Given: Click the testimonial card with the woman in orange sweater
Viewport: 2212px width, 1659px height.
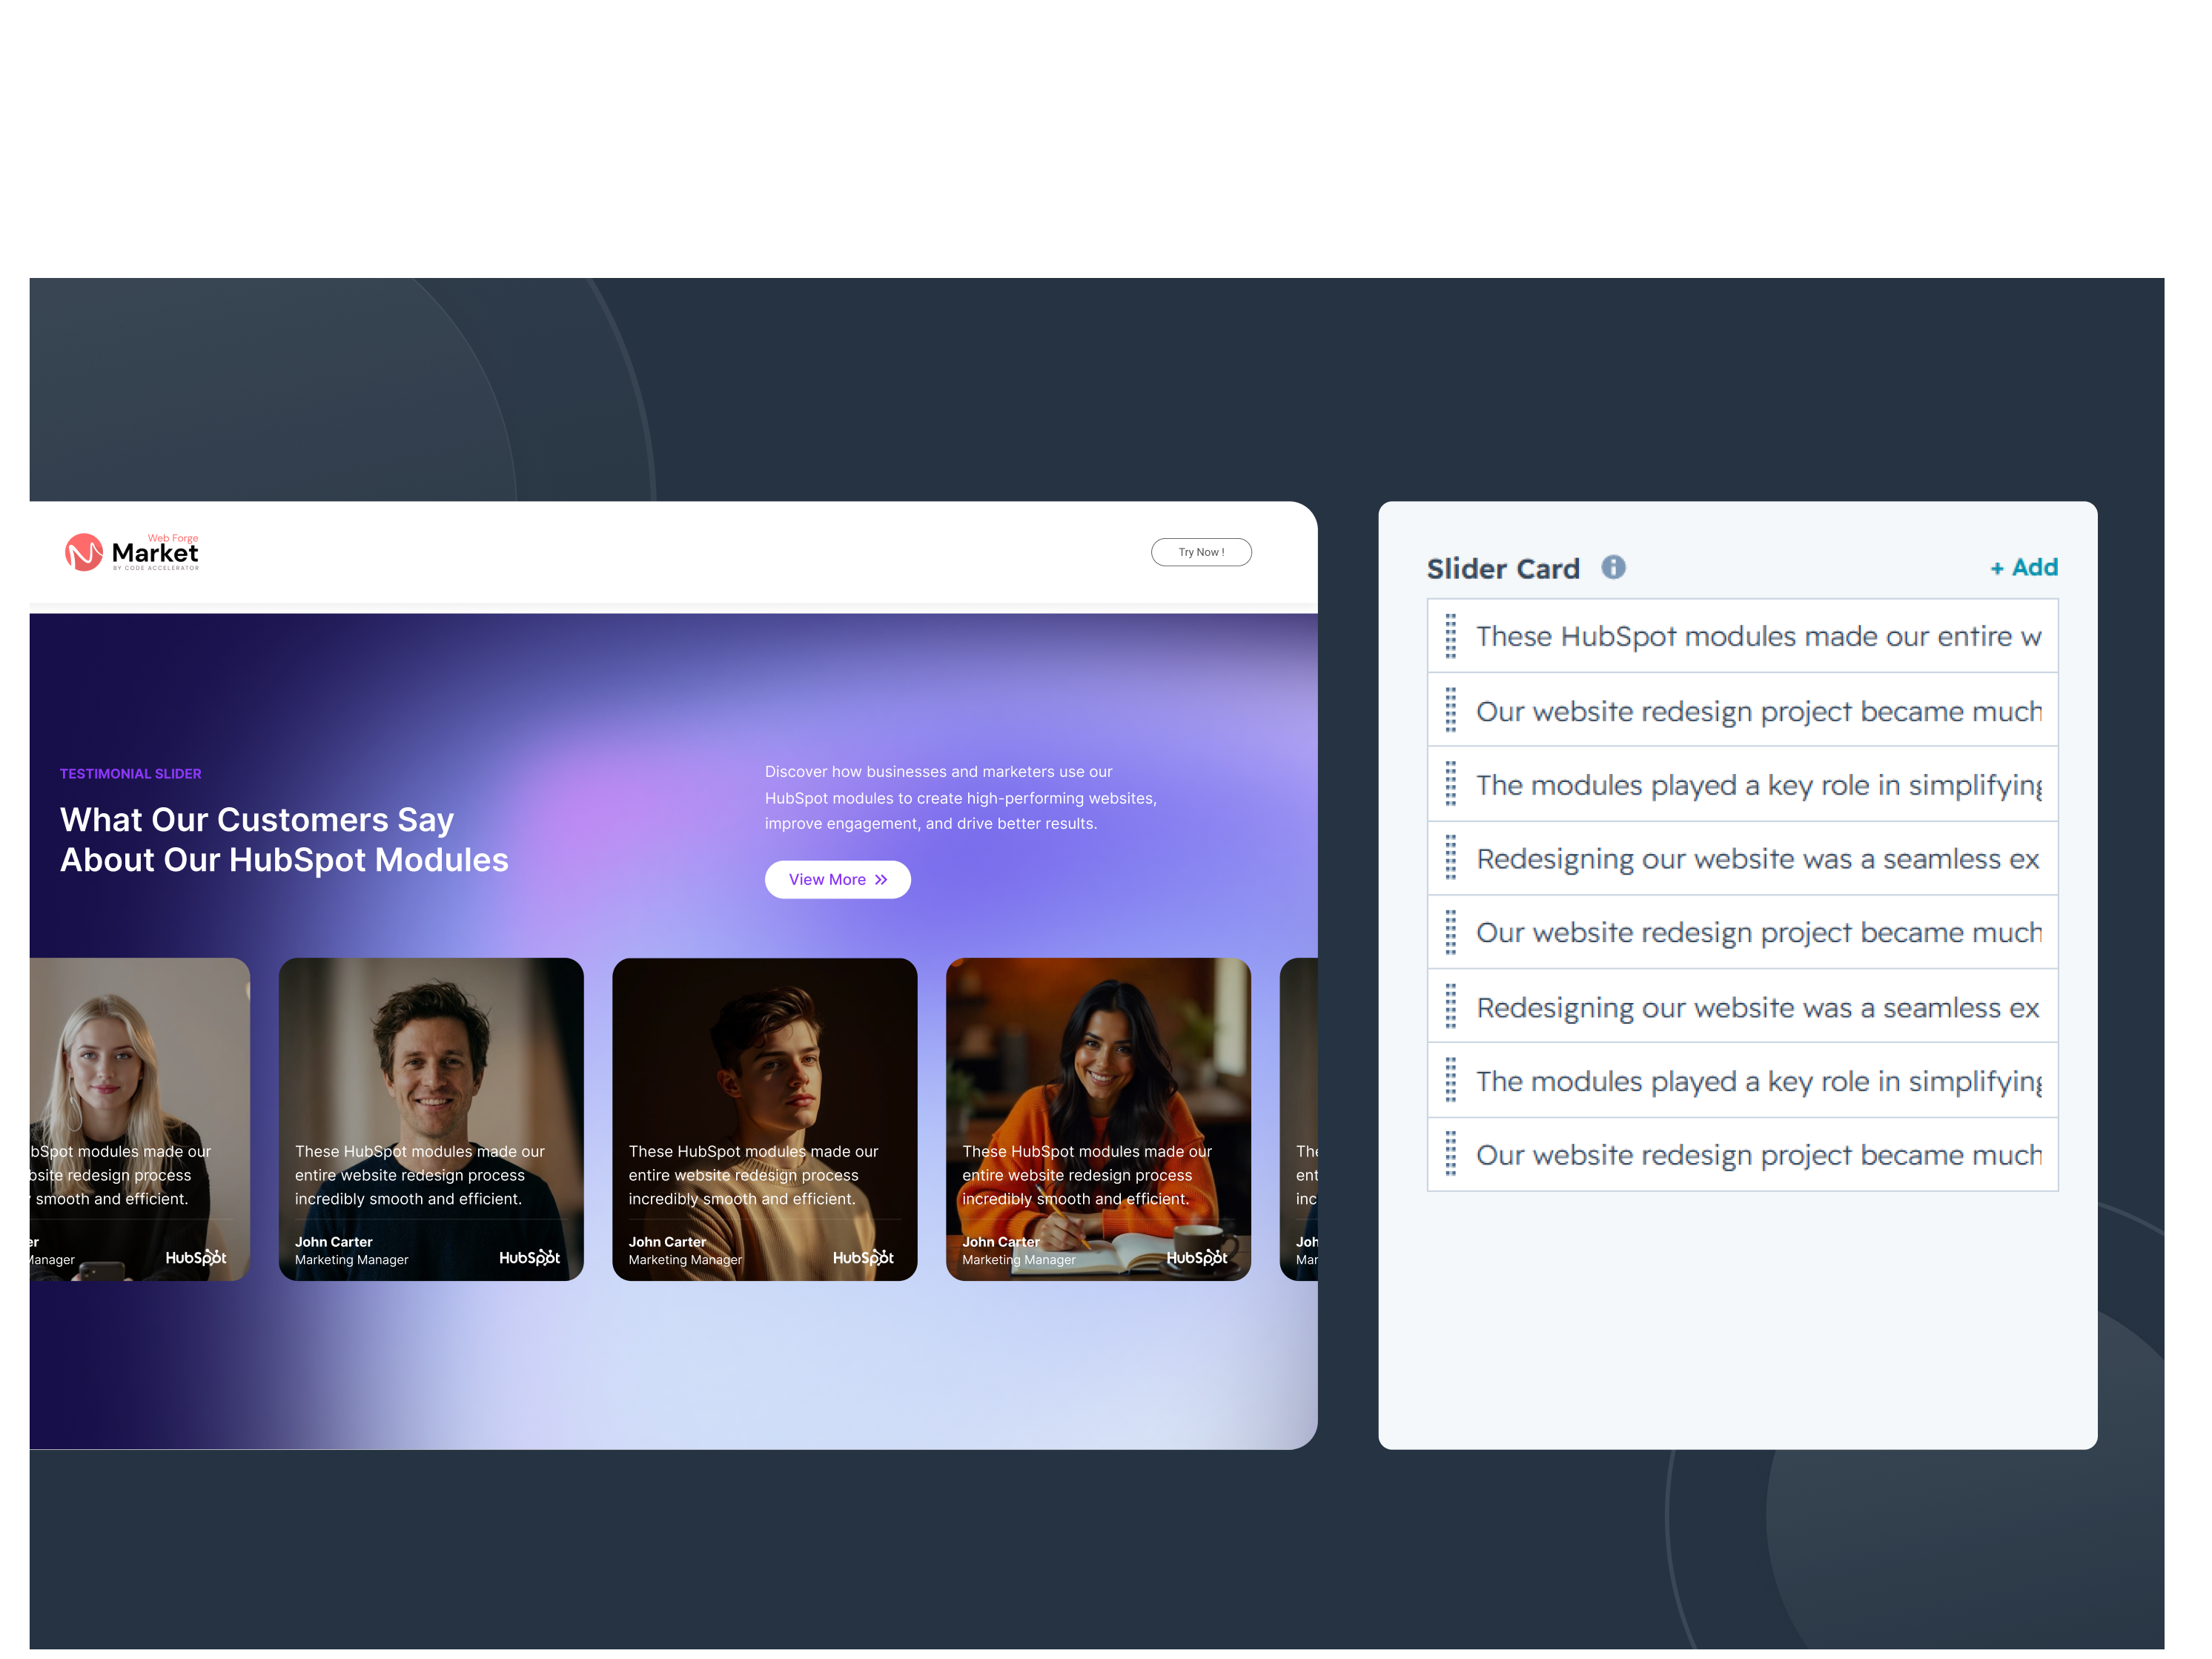Looking at the screenshot, I should pos(1098,1119).
